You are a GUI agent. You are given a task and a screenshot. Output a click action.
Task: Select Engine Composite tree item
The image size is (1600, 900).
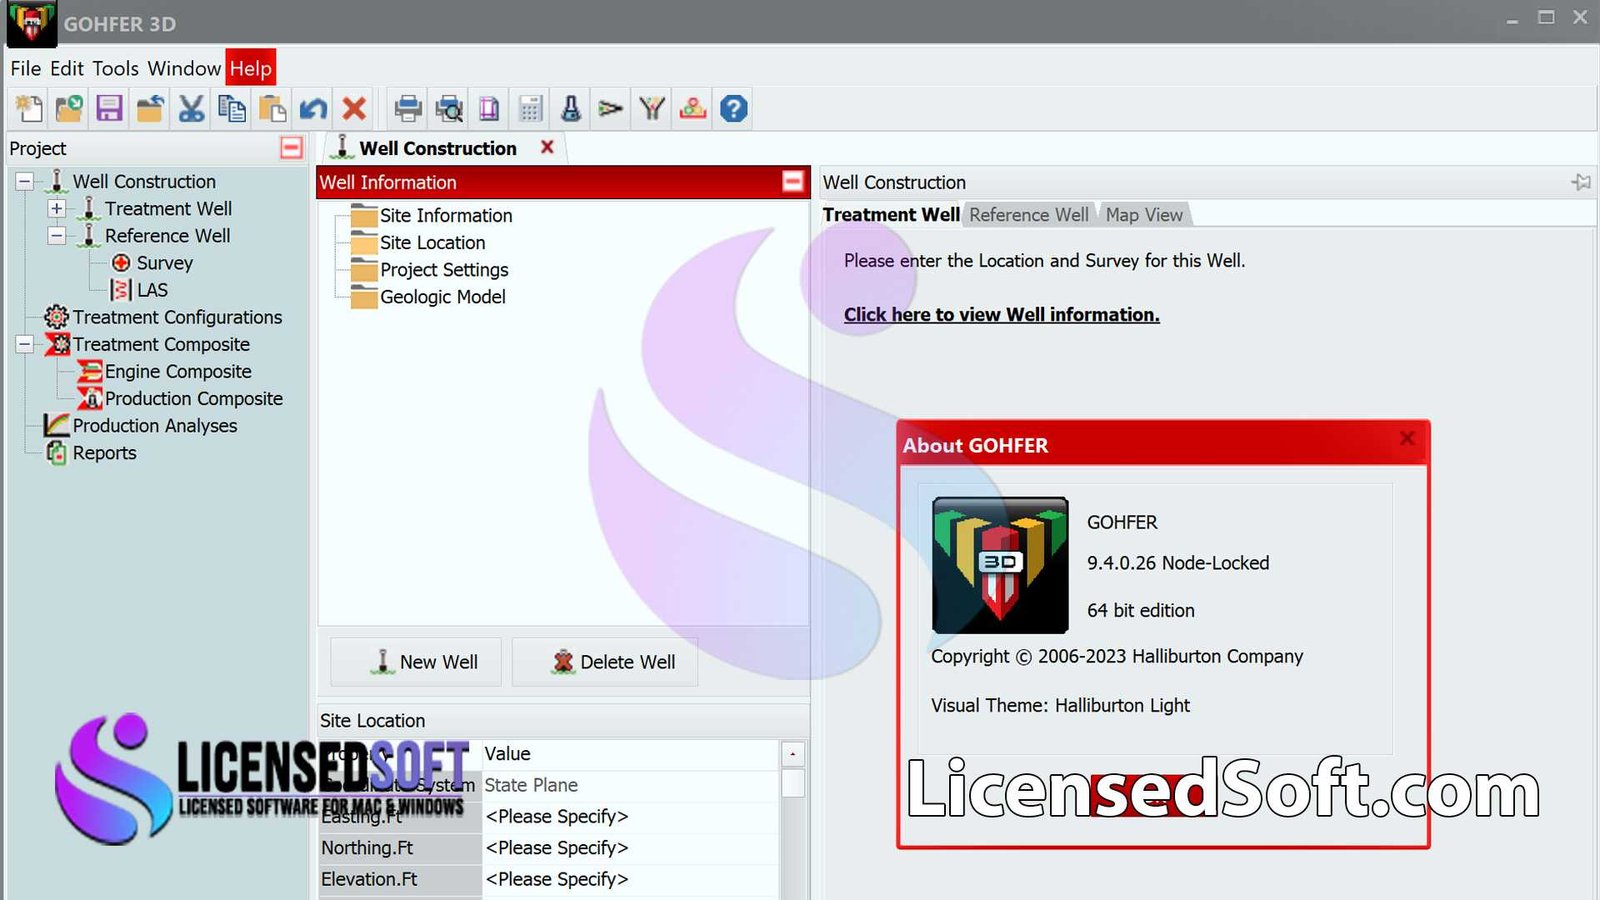178,371
